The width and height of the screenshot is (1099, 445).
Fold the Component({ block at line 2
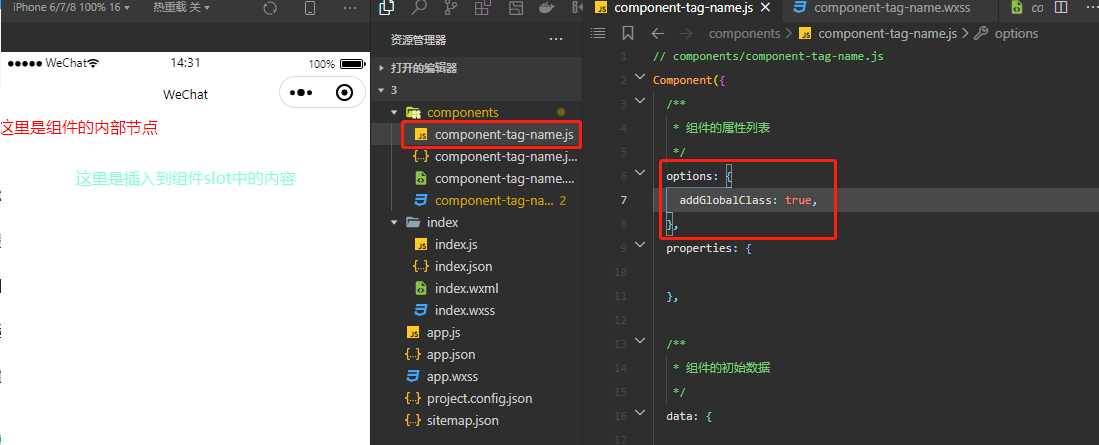639,76
